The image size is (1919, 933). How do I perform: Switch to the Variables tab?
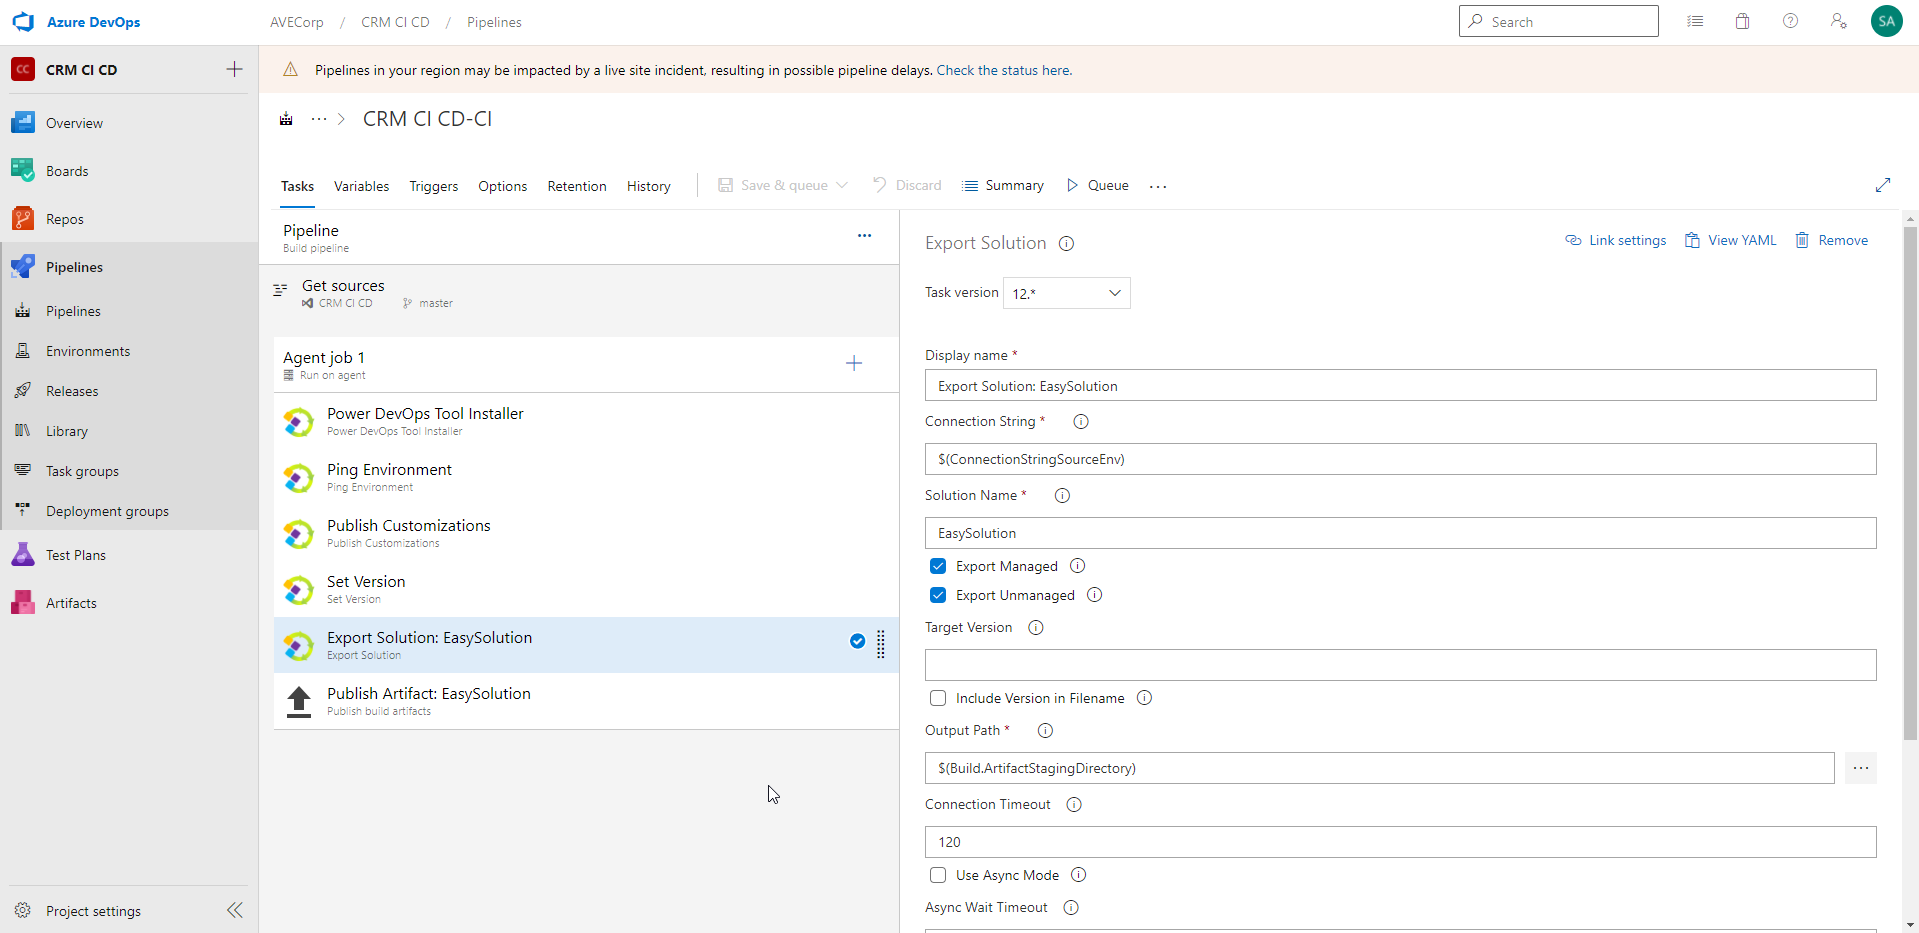click(361, 186)
